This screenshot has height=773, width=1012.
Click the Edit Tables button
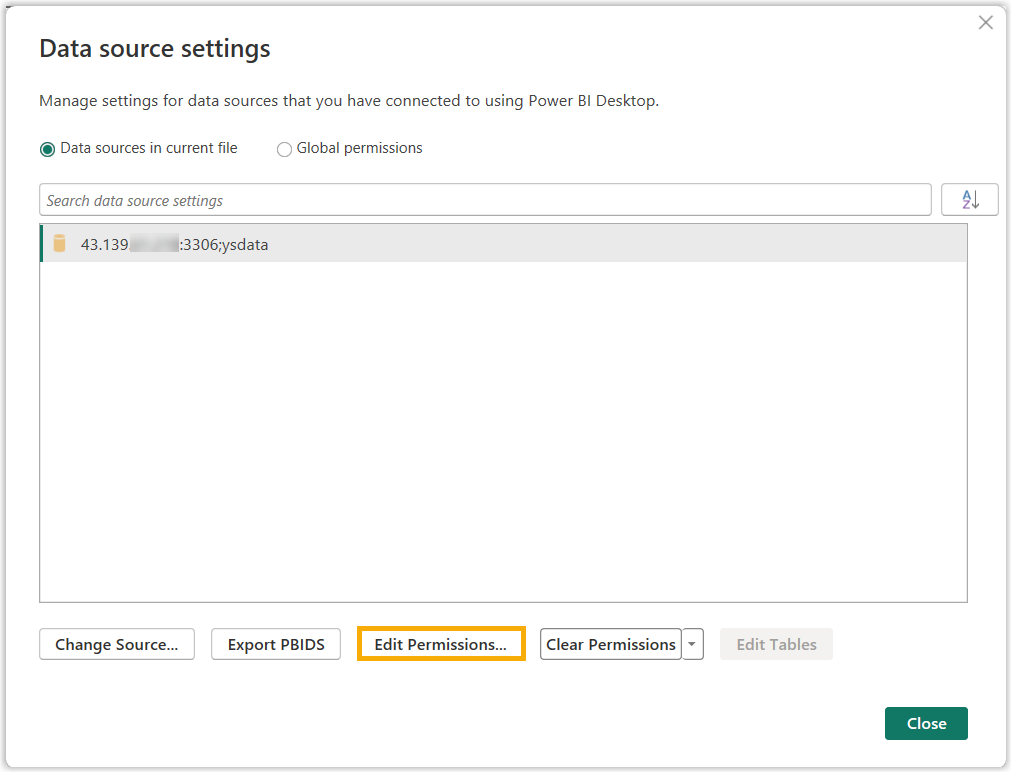776,644
